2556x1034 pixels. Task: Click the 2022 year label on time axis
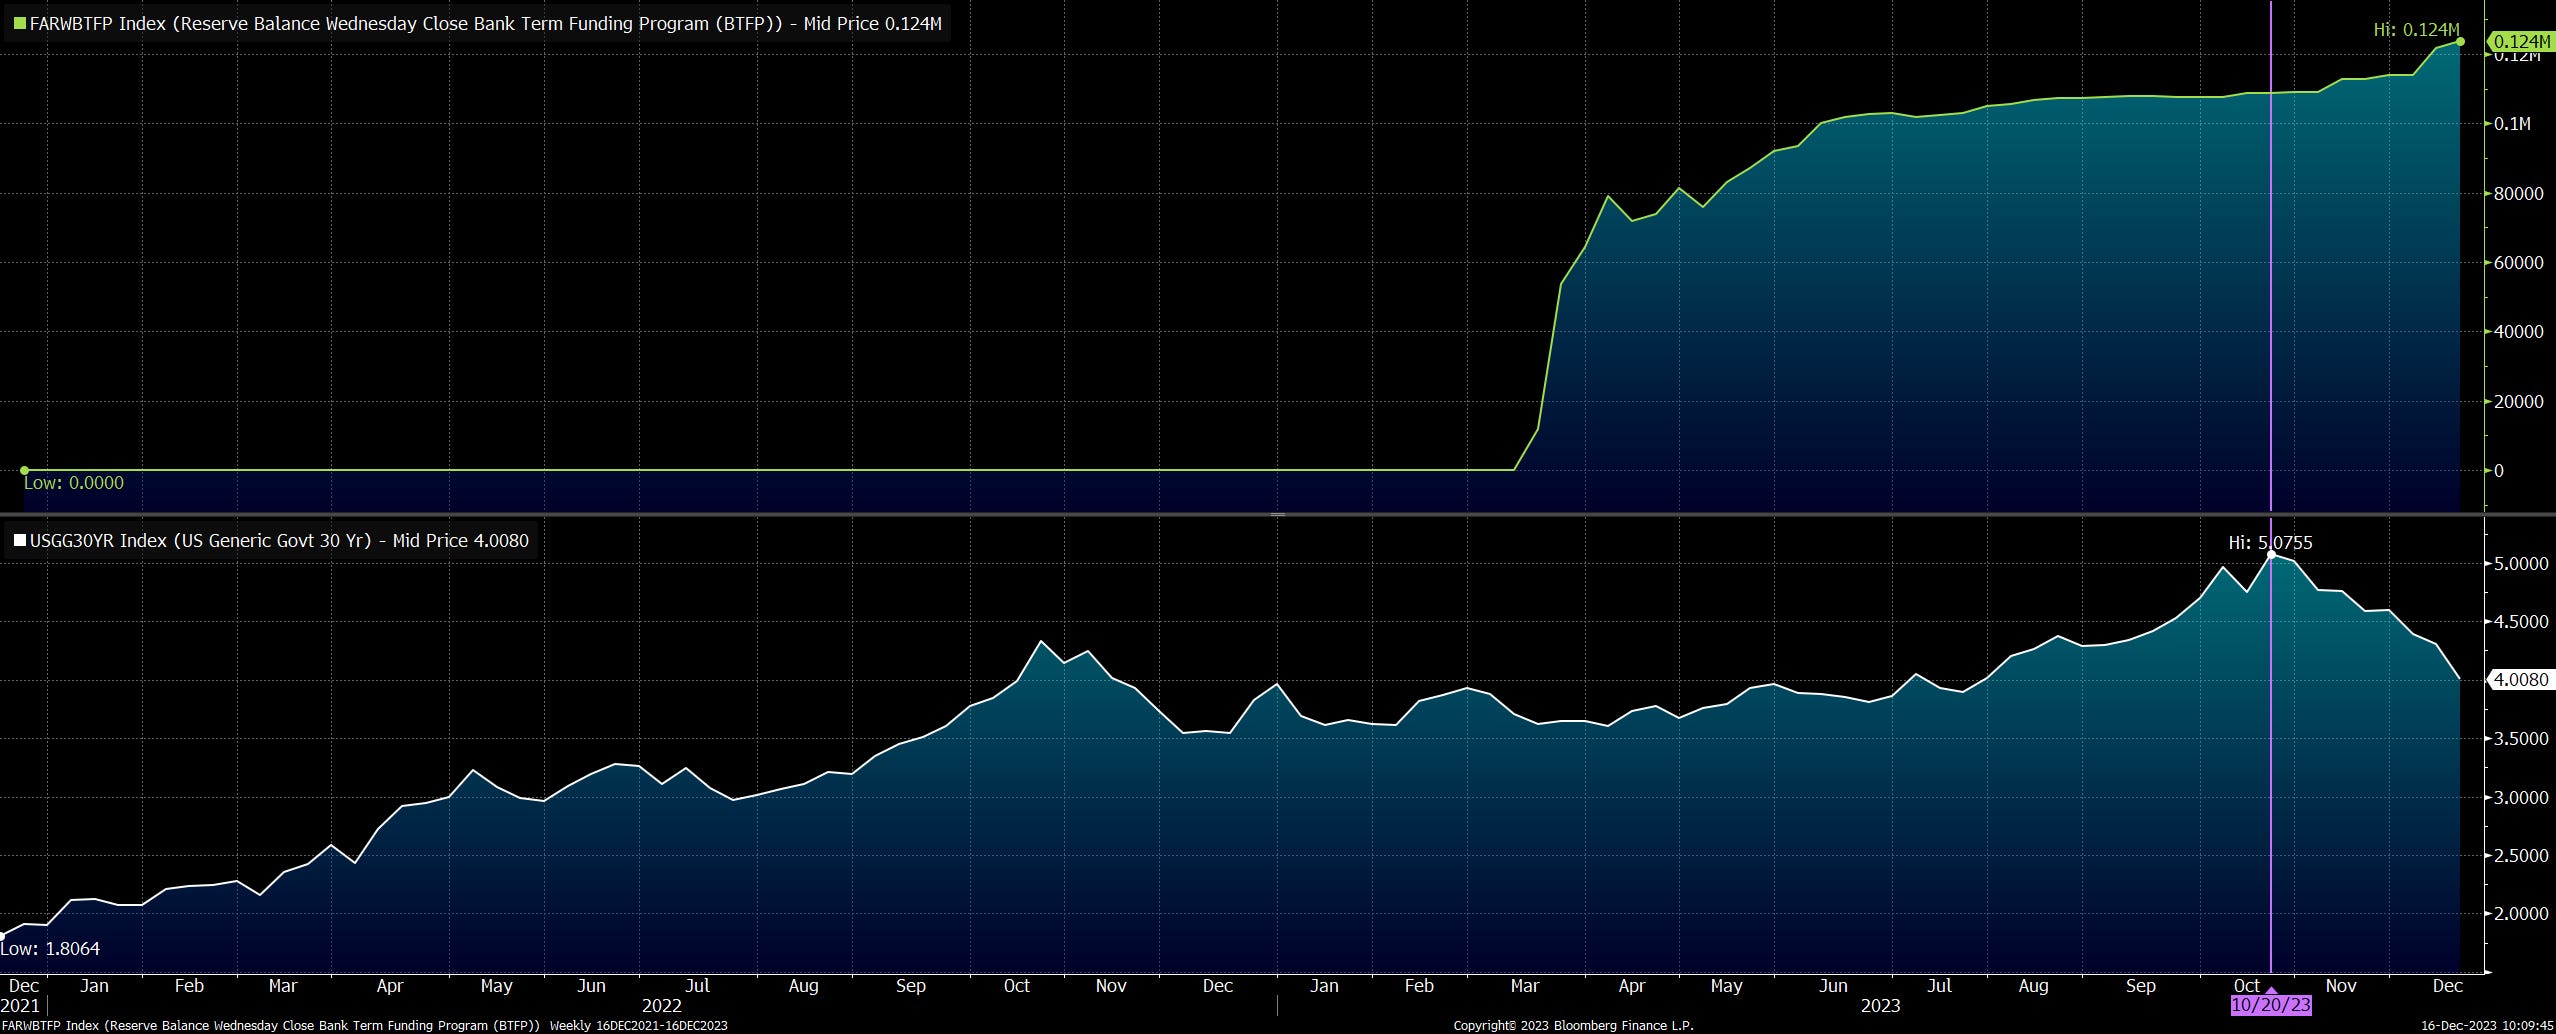pos(661,1005)
